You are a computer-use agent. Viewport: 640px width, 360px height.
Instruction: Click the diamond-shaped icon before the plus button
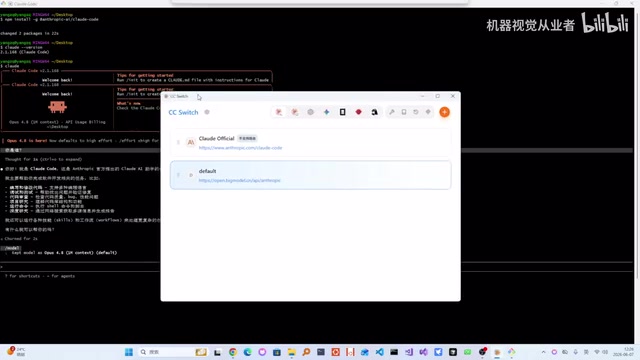coord(428,112)
